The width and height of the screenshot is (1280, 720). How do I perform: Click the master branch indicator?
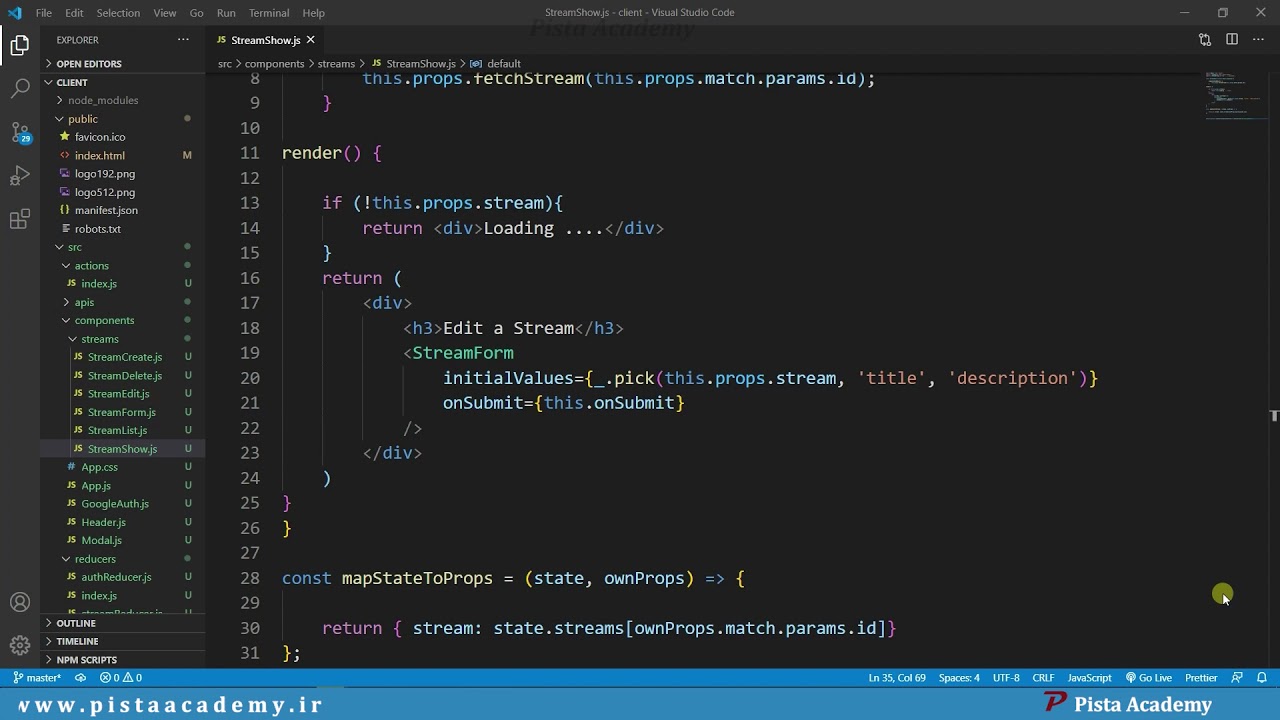click(37, 678)
